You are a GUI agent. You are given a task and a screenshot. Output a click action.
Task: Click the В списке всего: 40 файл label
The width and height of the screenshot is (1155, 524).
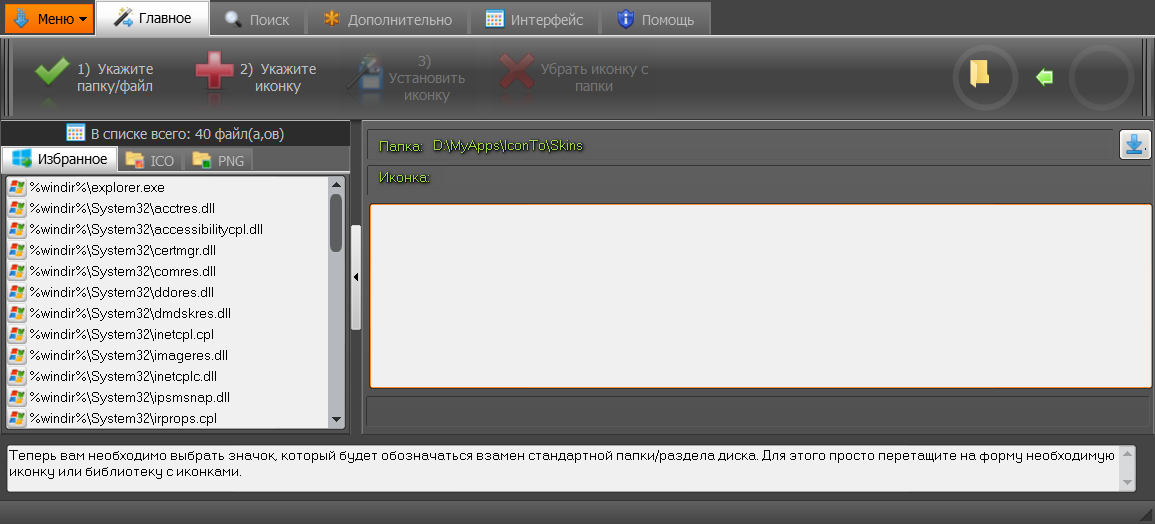point(187,134)
